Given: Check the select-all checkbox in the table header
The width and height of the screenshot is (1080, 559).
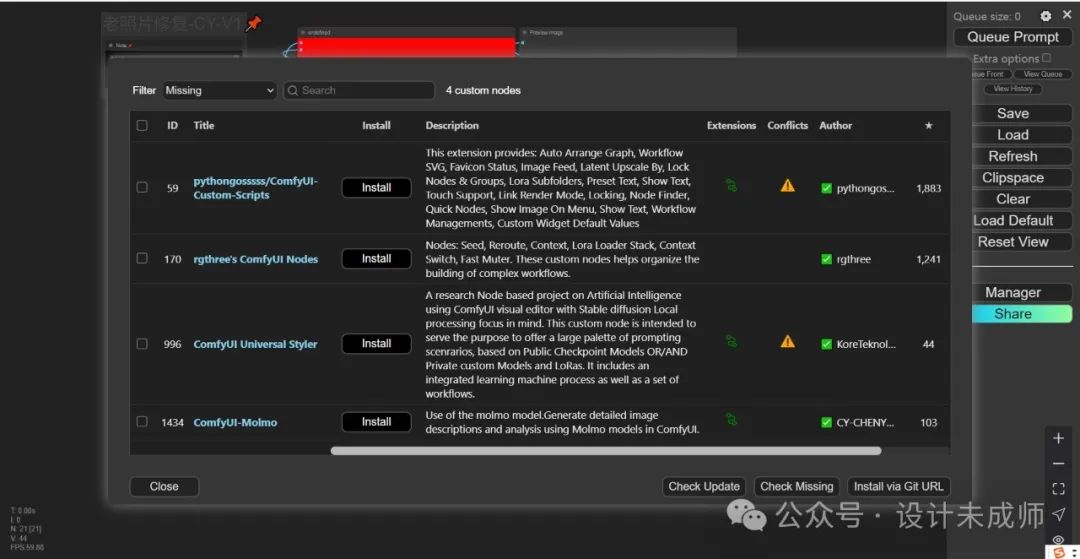Looking at the screenshot, I should point(142,125).
